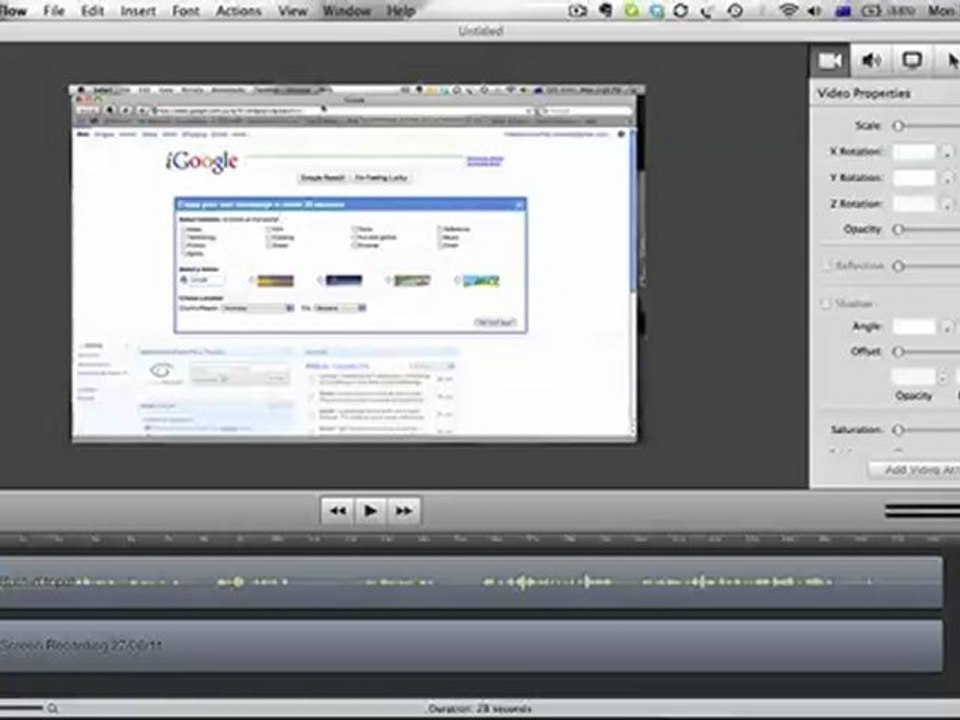The height and width of the screenshot is (720, 960).
Task: Click the field above the shadow Opacity label
Action: point(914,377)
